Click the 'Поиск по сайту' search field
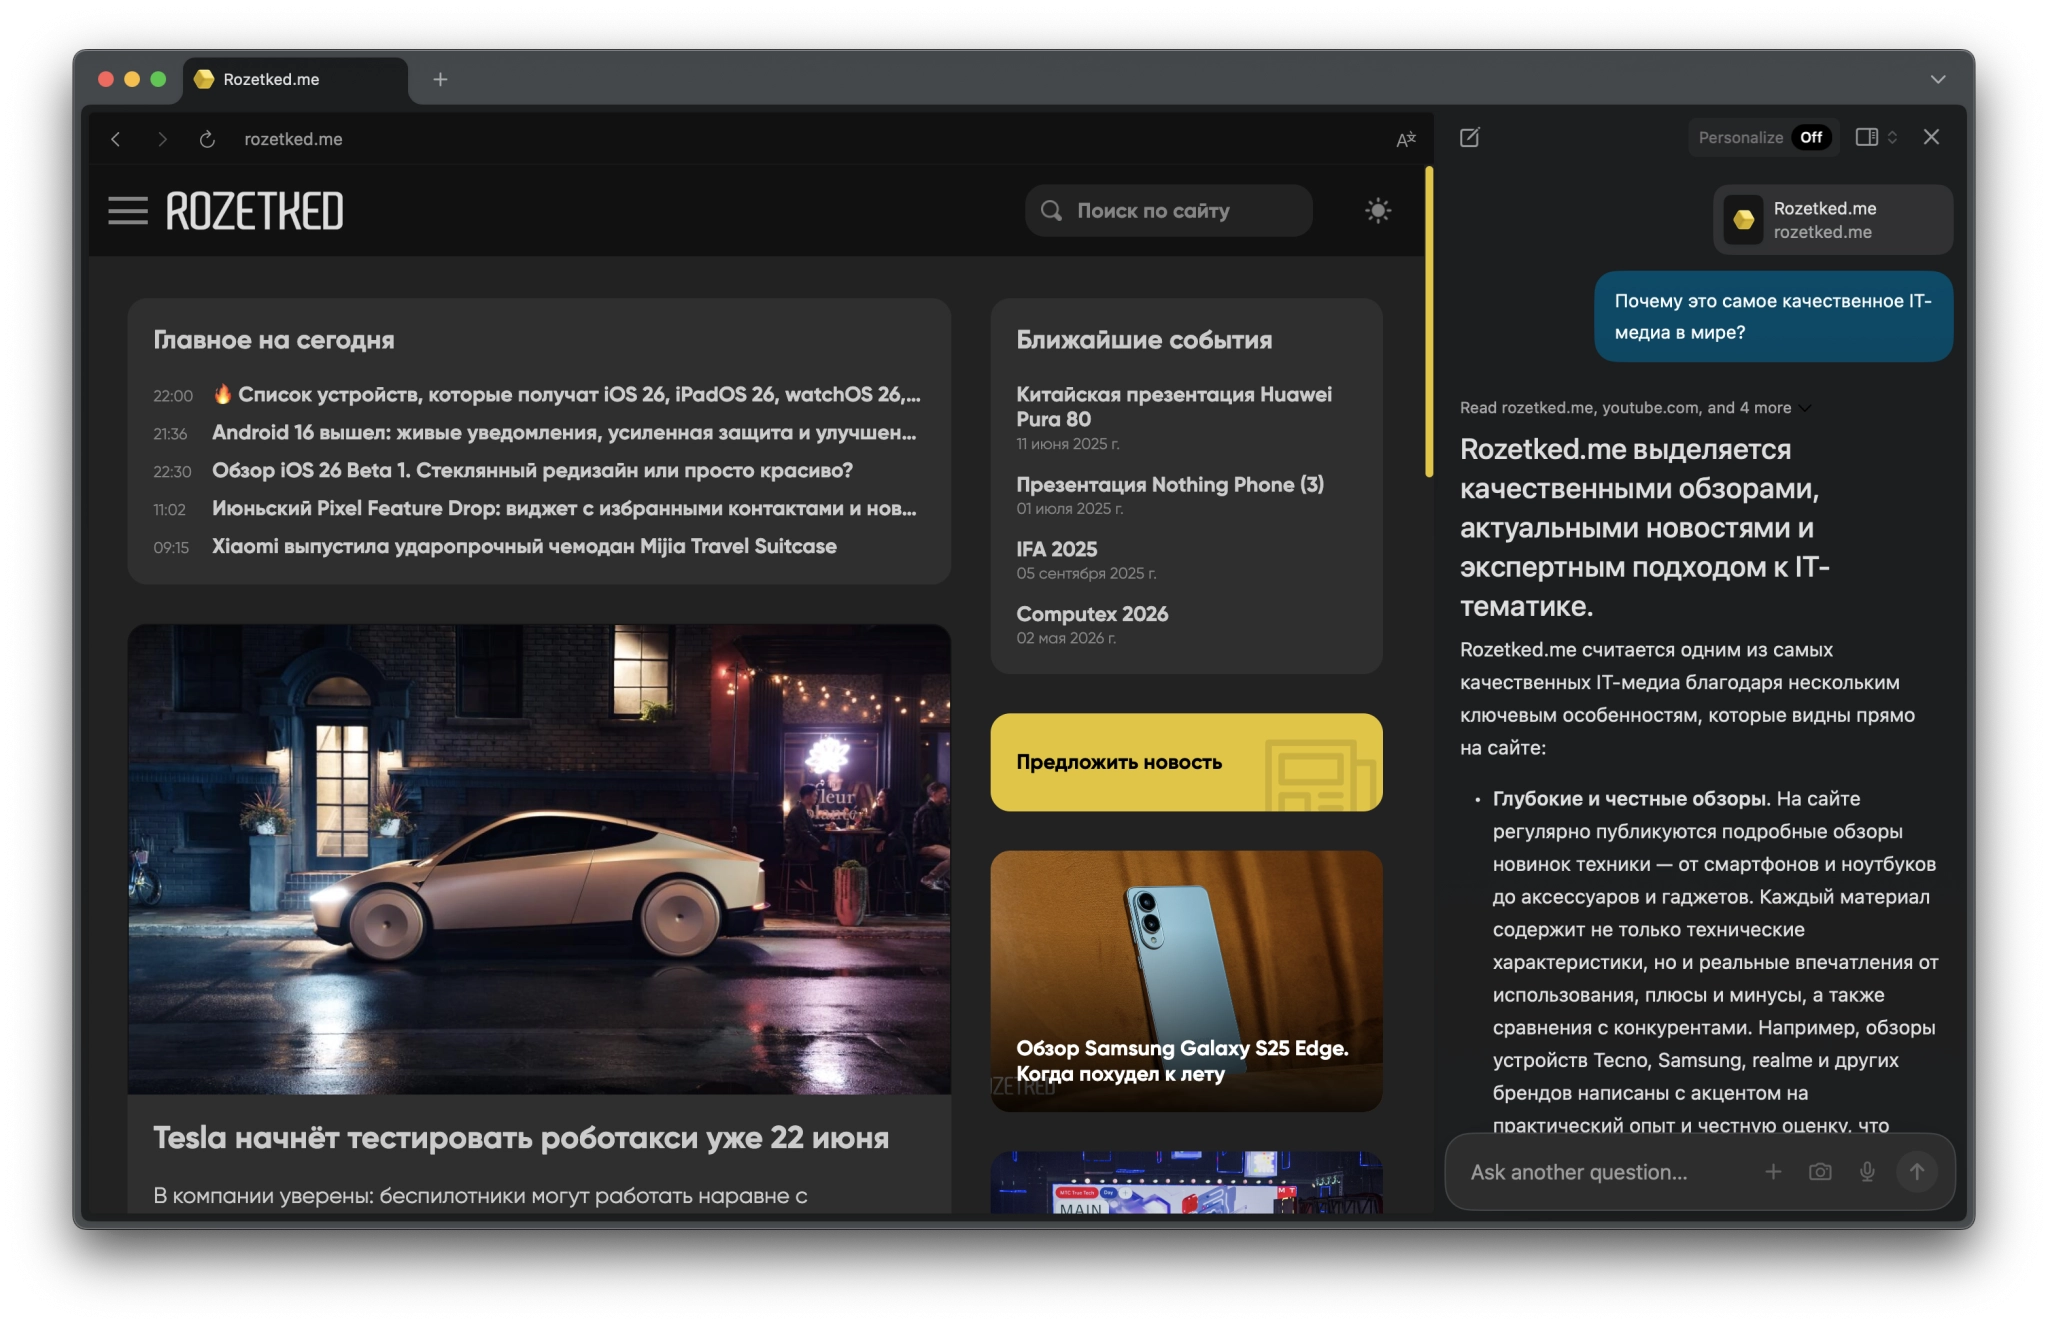 pos(1168,211)
